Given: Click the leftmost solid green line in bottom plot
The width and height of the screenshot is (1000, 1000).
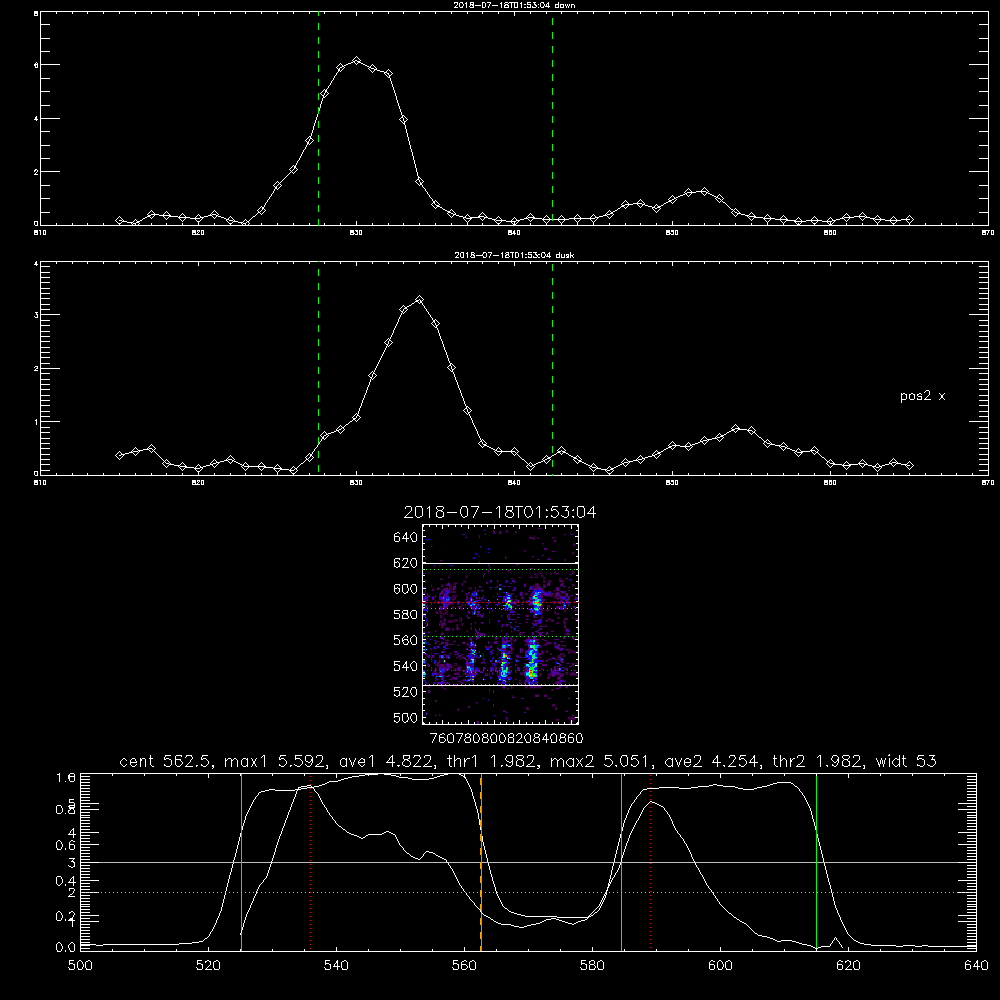Looking at the screenshot, I should point(241,862).
